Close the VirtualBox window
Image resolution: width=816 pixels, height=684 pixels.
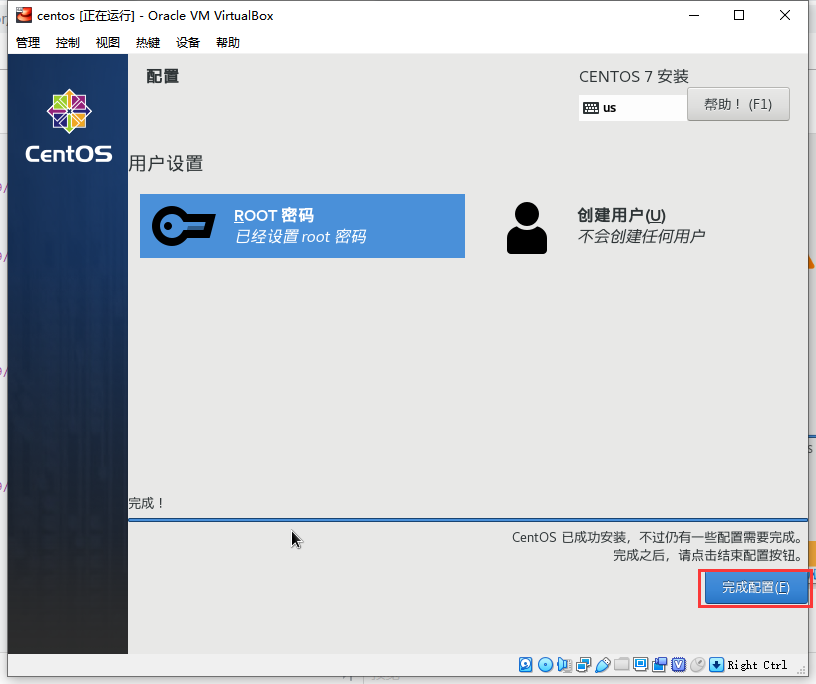(x=785, y=15)
